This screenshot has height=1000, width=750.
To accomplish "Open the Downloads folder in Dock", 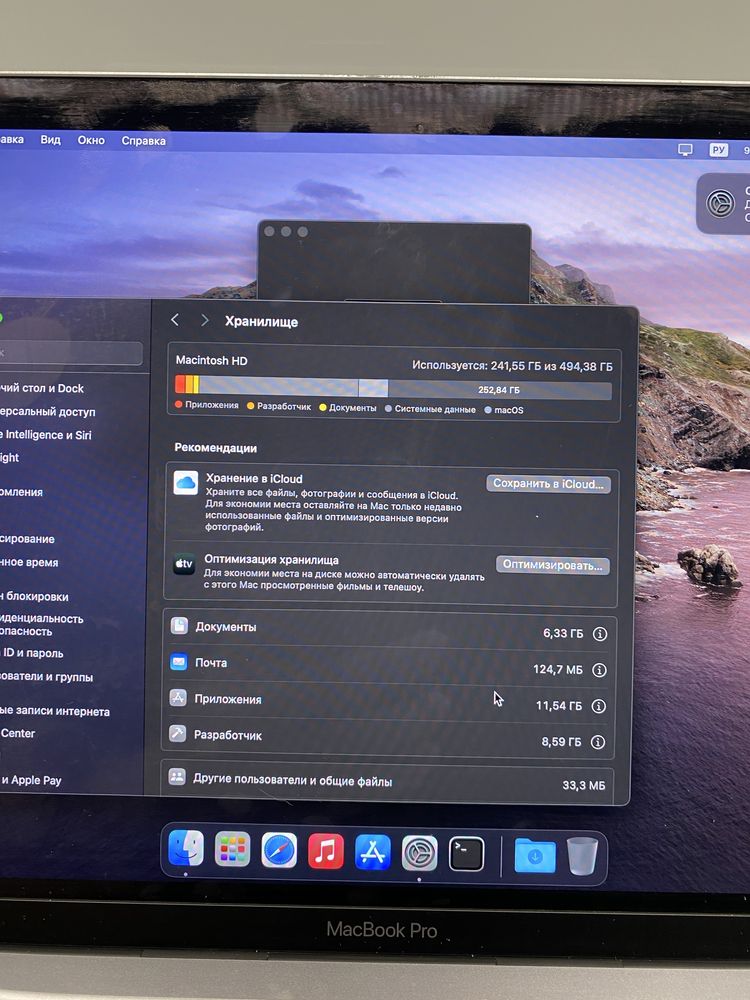I will pyautogui.click(x=534, y=857).
